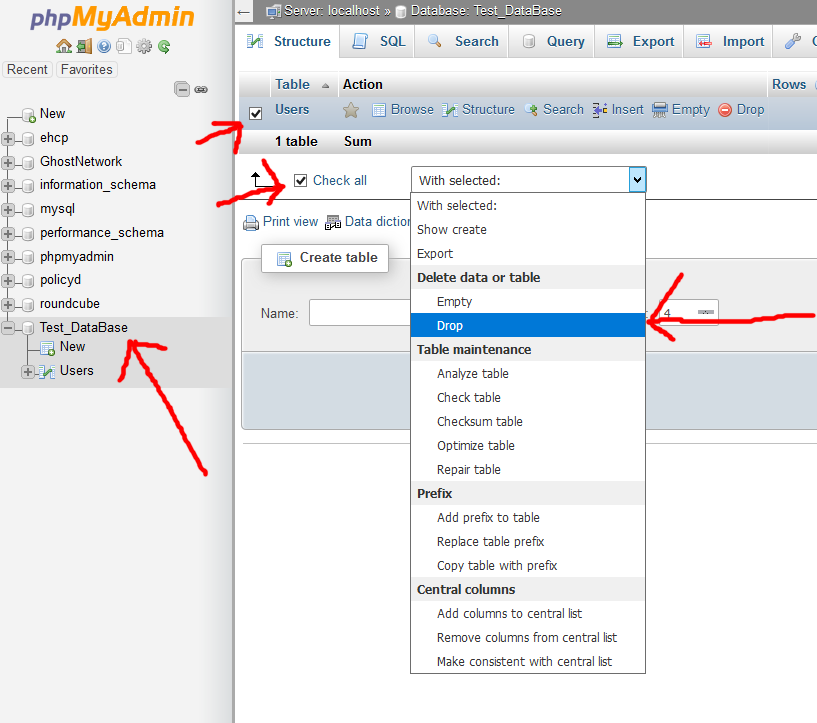Screen dimensions: 817x723
Task: Click the link chain icon in navigation panel
Action: [201, 89]
